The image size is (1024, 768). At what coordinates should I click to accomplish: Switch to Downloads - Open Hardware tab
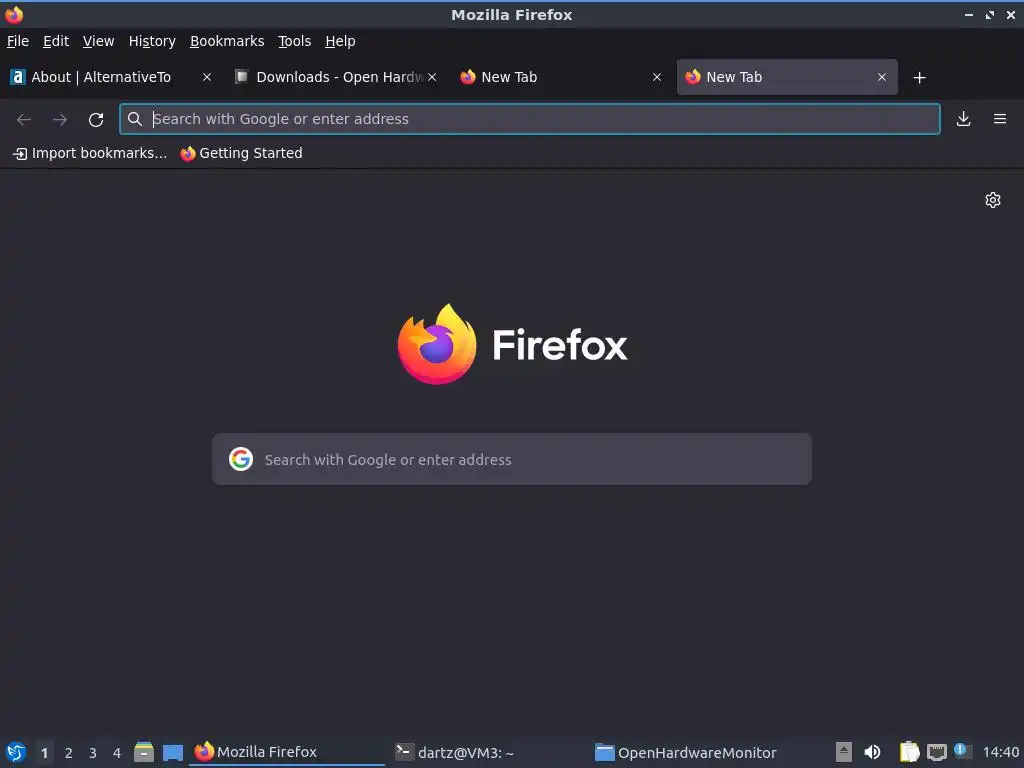pos(336,77)
